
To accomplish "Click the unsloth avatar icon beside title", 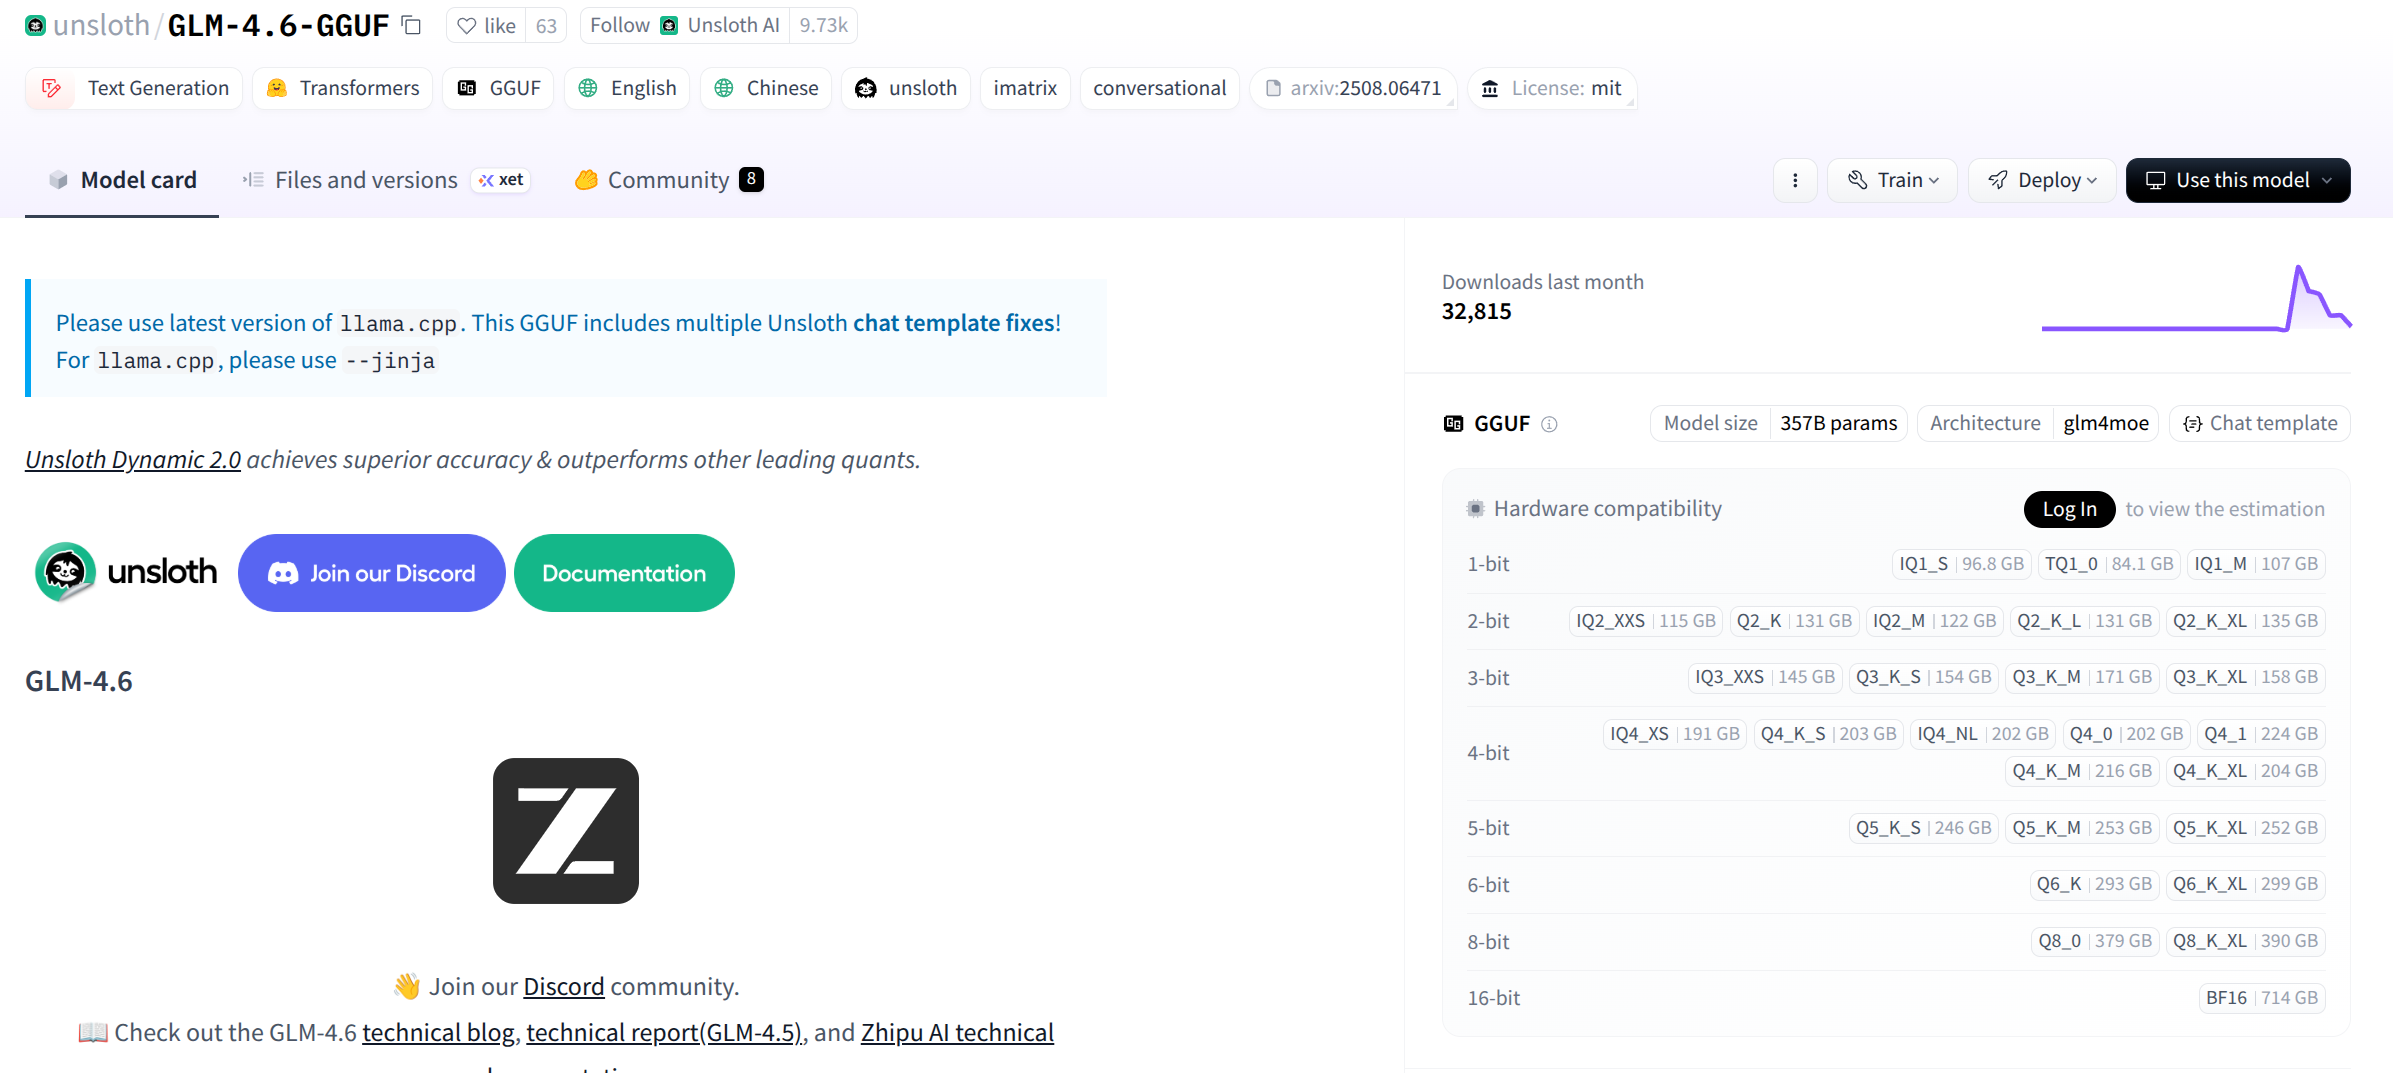I will click(x=36, y=25).
